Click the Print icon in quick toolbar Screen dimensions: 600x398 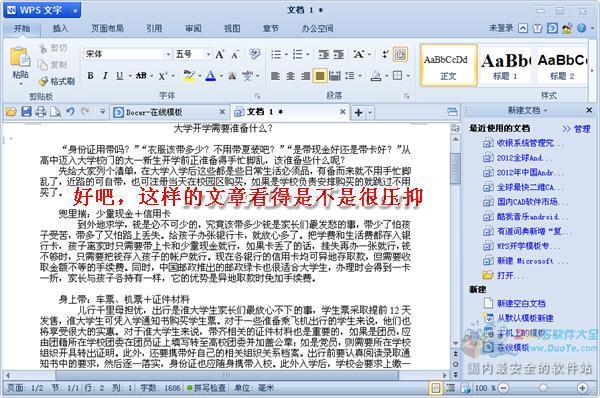click(41, 112)
